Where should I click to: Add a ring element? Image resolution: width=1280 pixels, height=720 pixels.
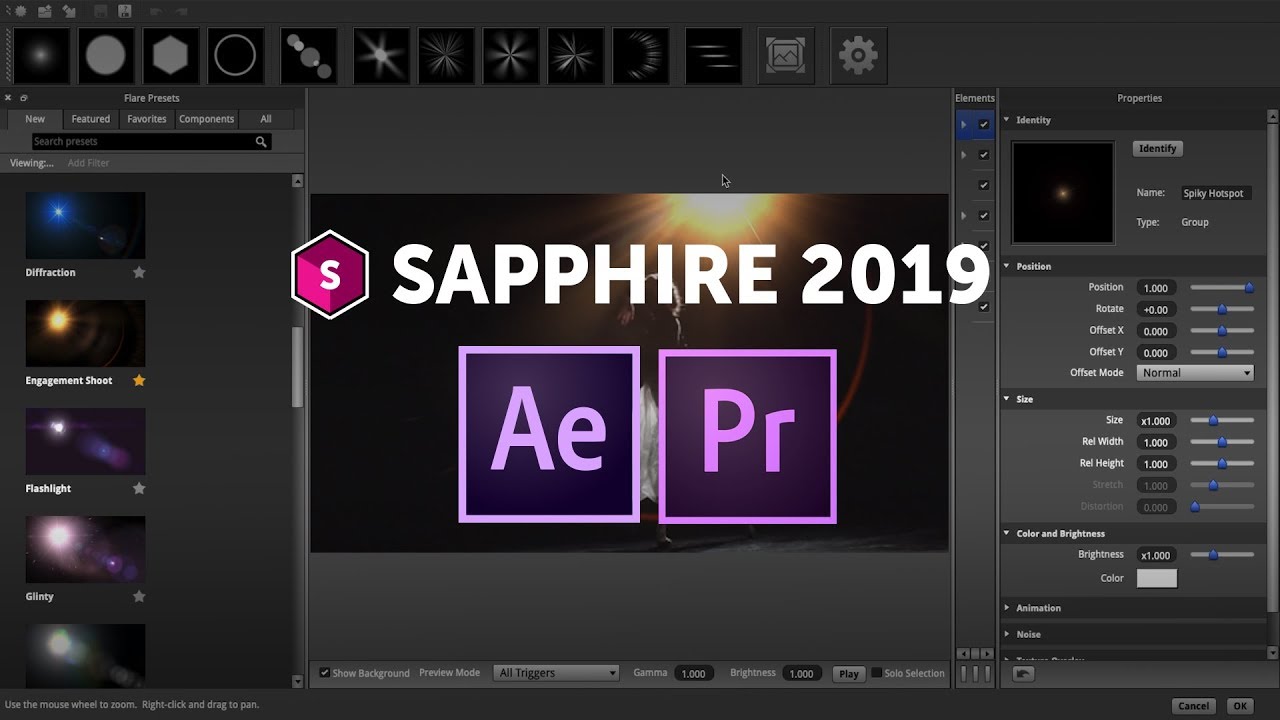[236, 55]
